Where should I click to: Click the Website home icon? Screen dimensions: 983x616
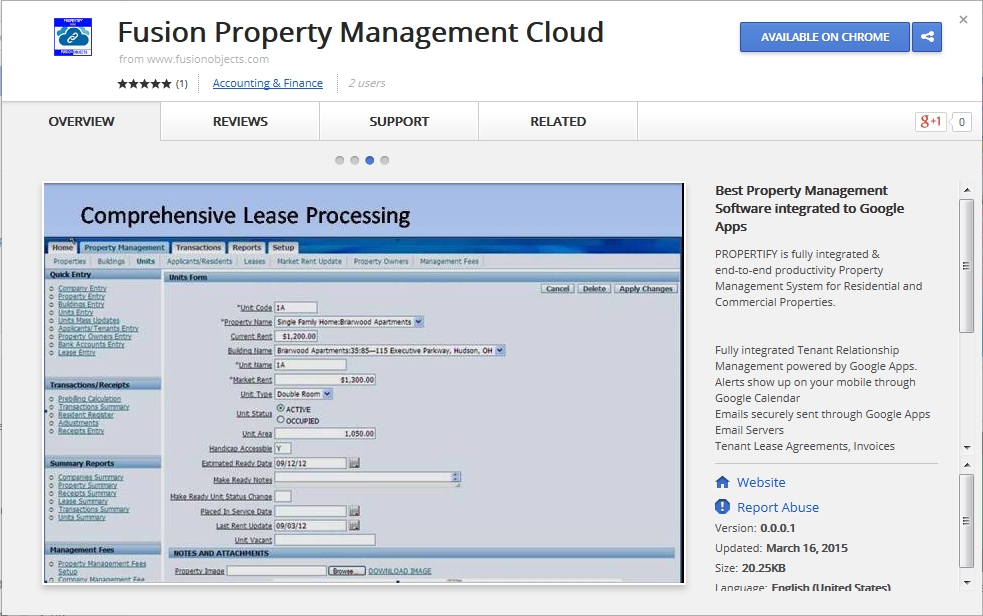722,482
